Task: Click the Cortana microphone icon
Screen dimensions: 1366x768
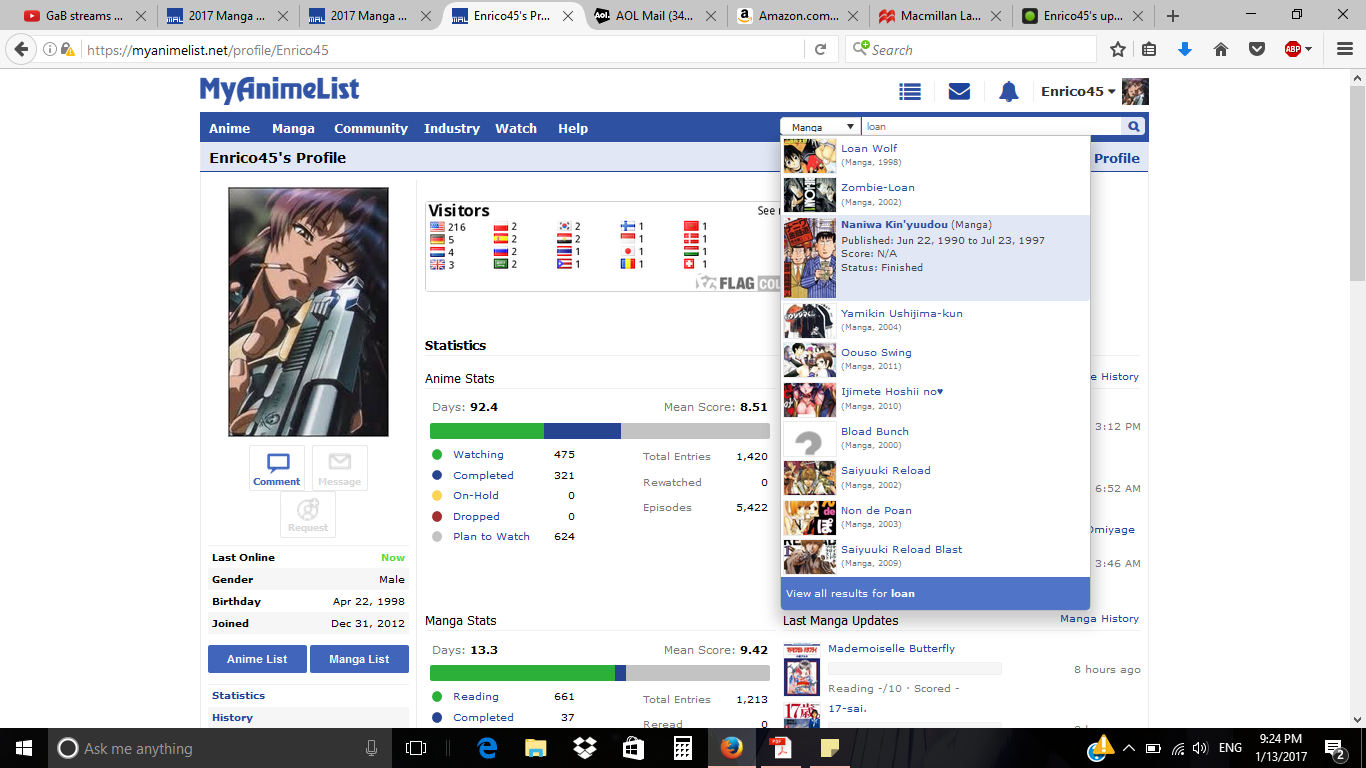Action: (x=372, y=748)
